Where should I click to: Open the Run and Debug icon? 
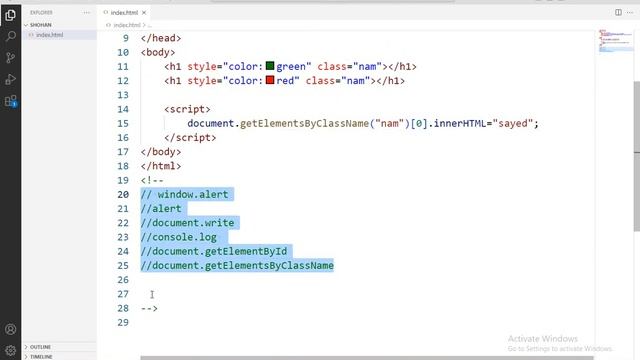(x=11, y=79)
